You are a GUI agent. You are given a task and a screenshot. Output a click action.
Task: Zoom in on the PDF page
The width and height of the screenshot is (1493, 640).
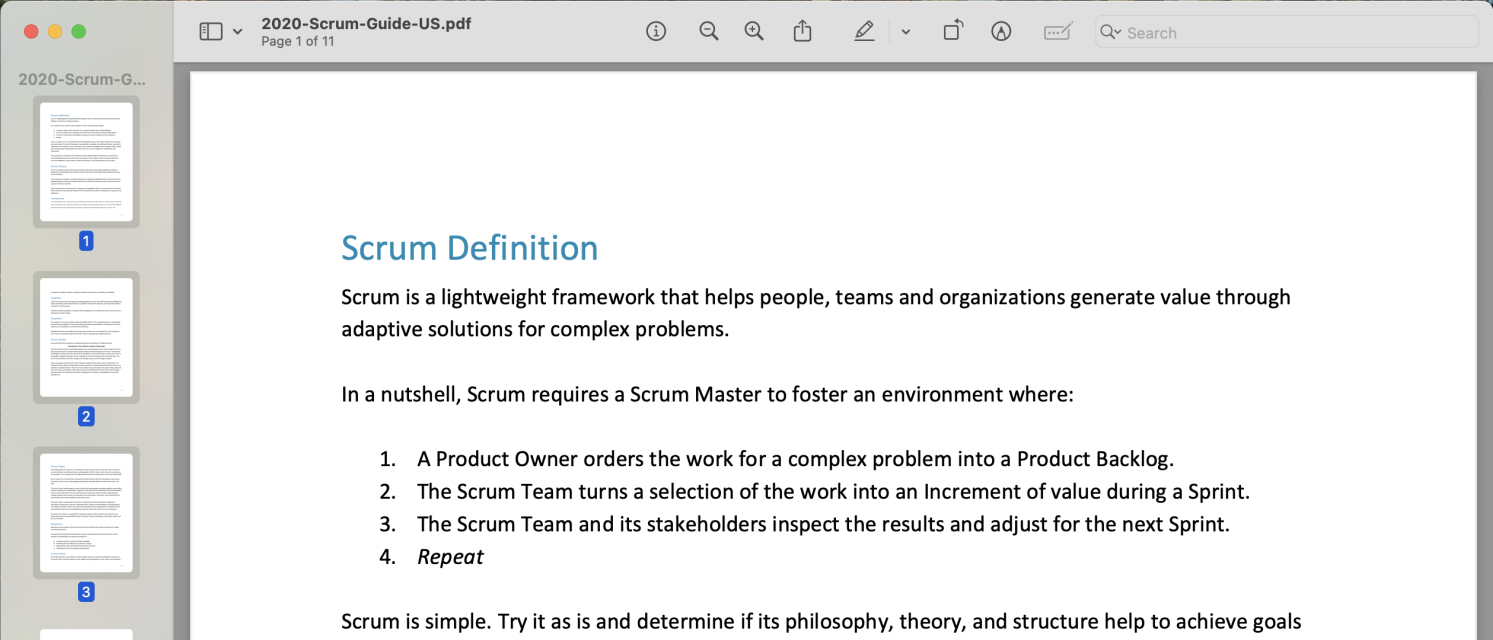coord(754,31)
